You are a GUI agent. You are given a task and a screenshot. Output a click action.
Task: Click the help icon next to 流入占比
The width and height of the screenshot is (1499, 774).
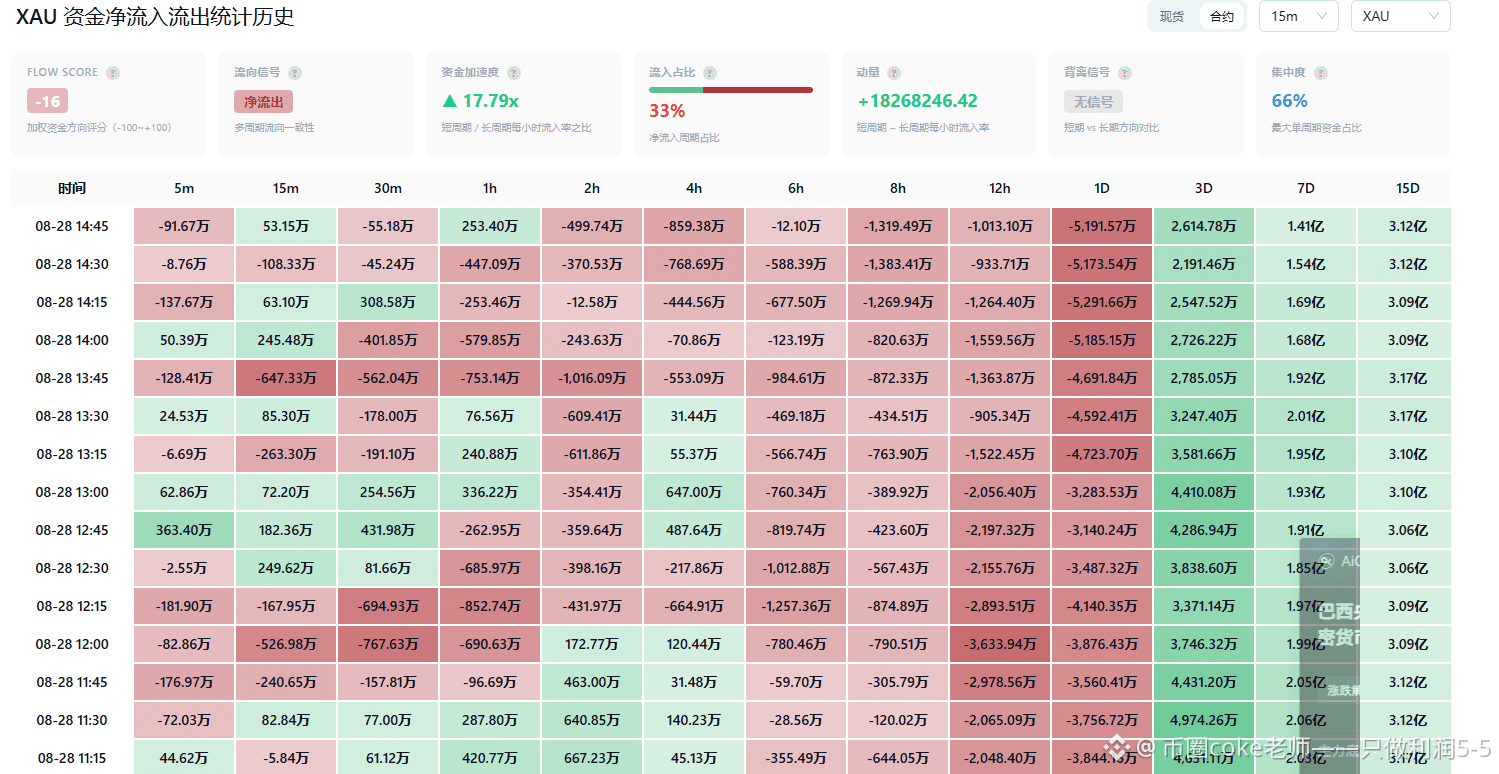coord(710,73)
